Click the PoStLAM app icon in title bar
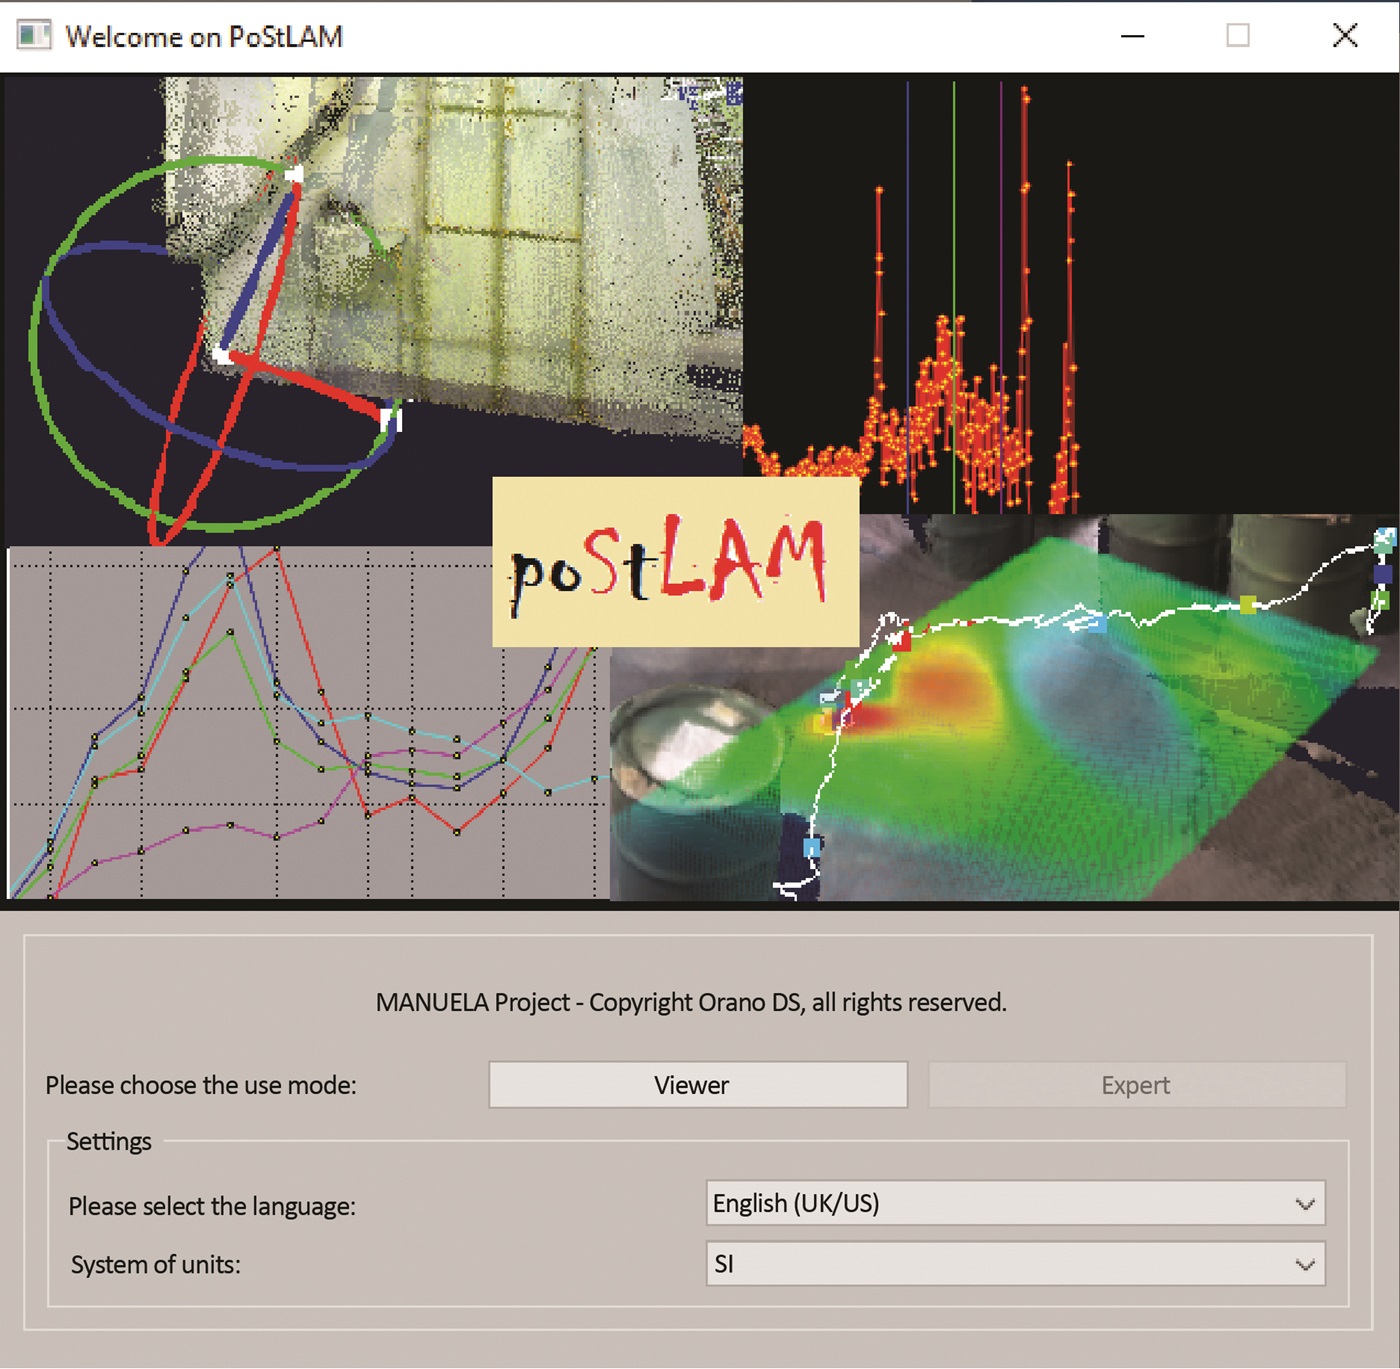 point(33,36)
